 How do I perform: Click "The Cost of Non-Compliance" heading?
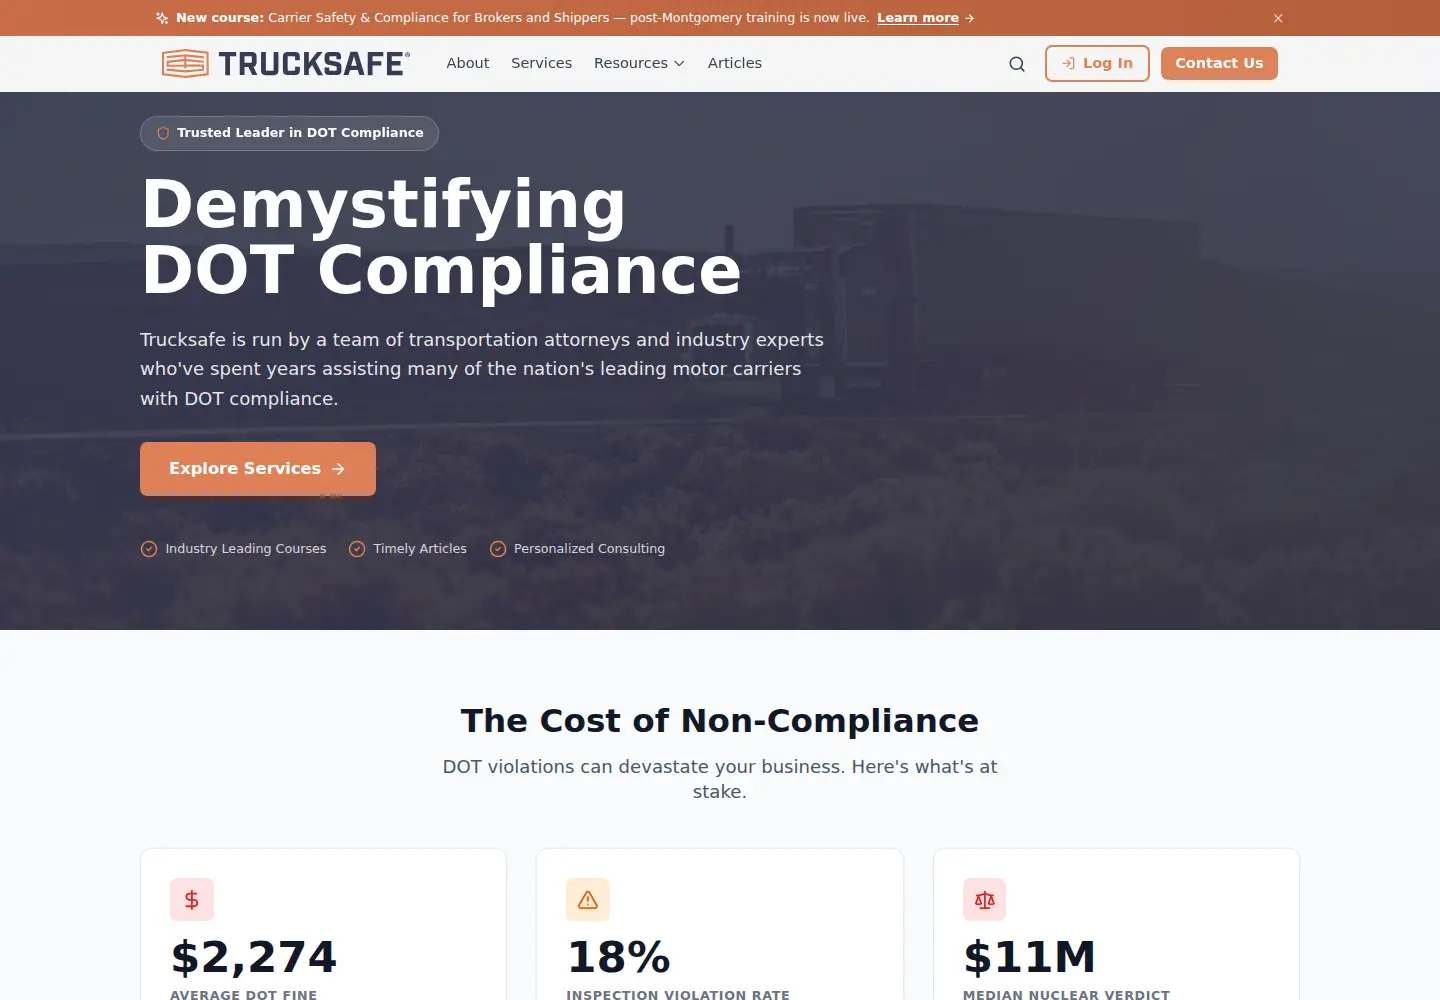coord(720,721)
